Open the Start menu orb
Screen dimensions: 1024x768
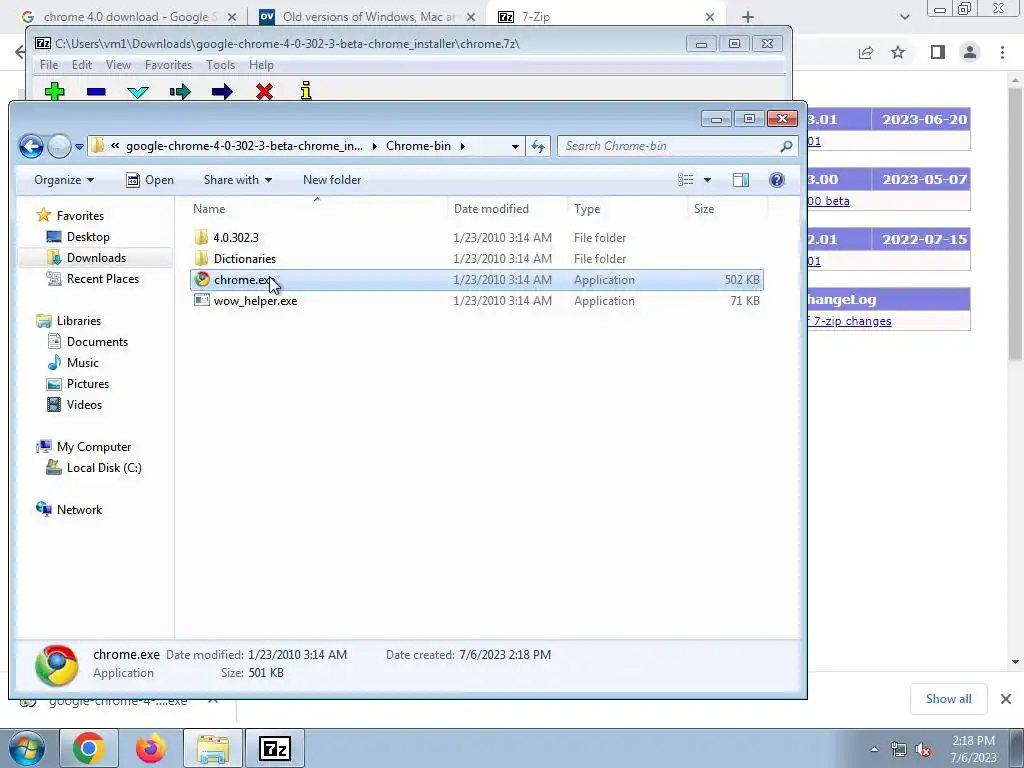click(27, 748)
